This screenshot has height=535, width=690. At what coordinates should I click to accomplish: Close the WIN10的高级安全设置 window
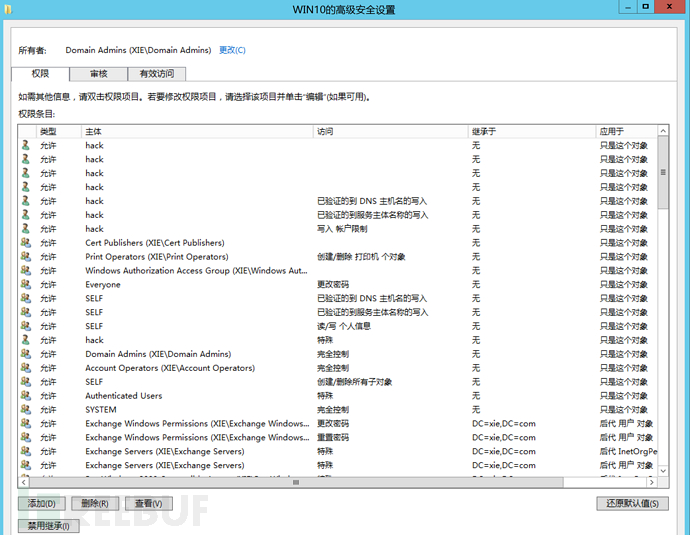click(670, 7)
